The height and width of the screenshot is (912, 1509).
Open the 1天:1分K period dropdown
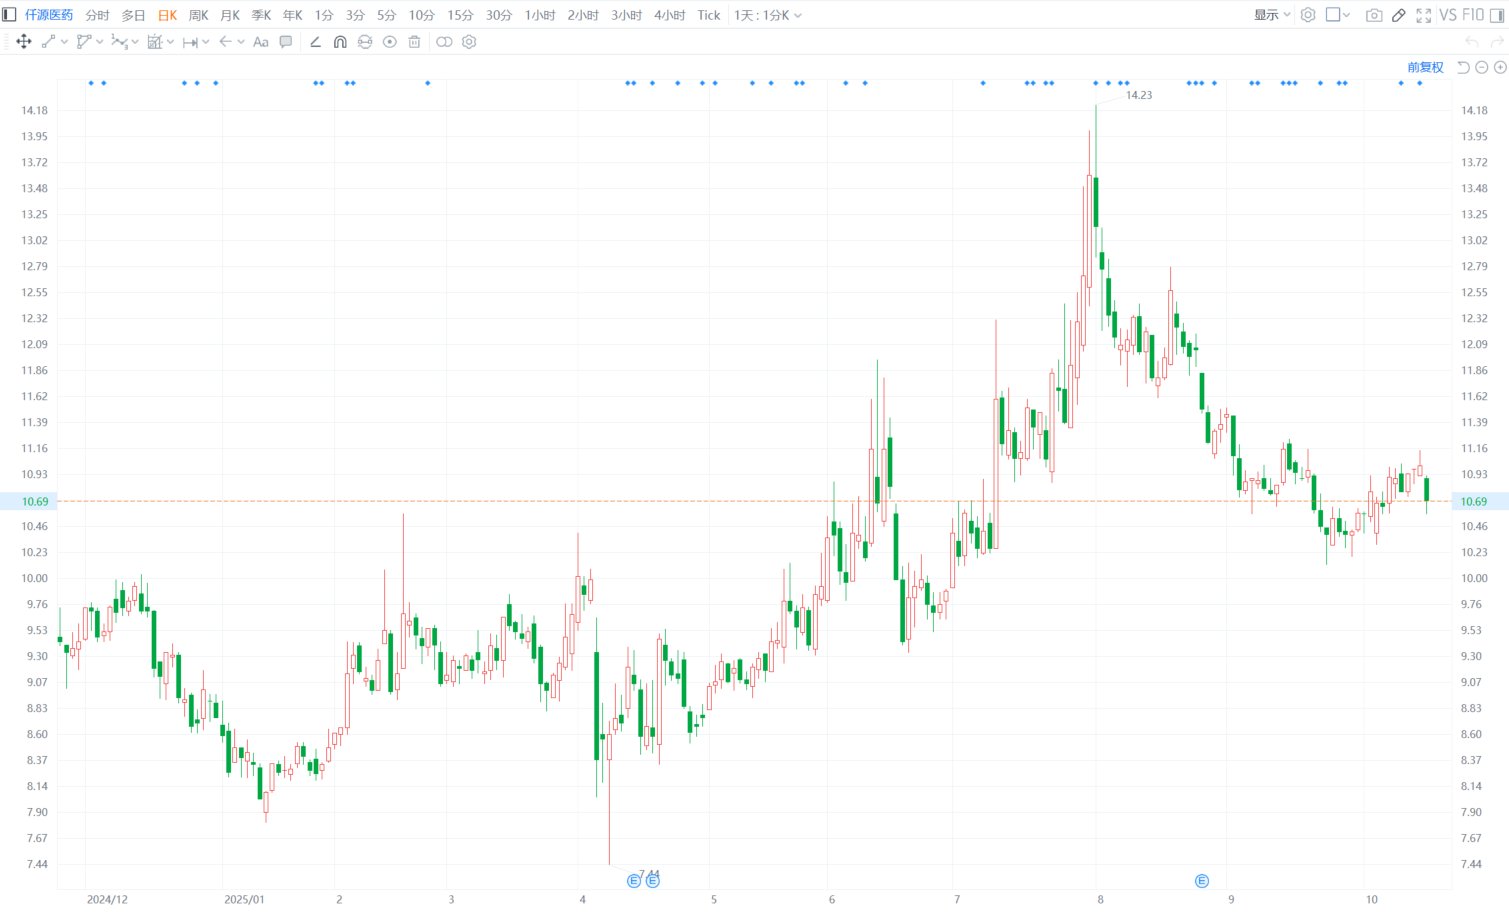pos(768,15)
